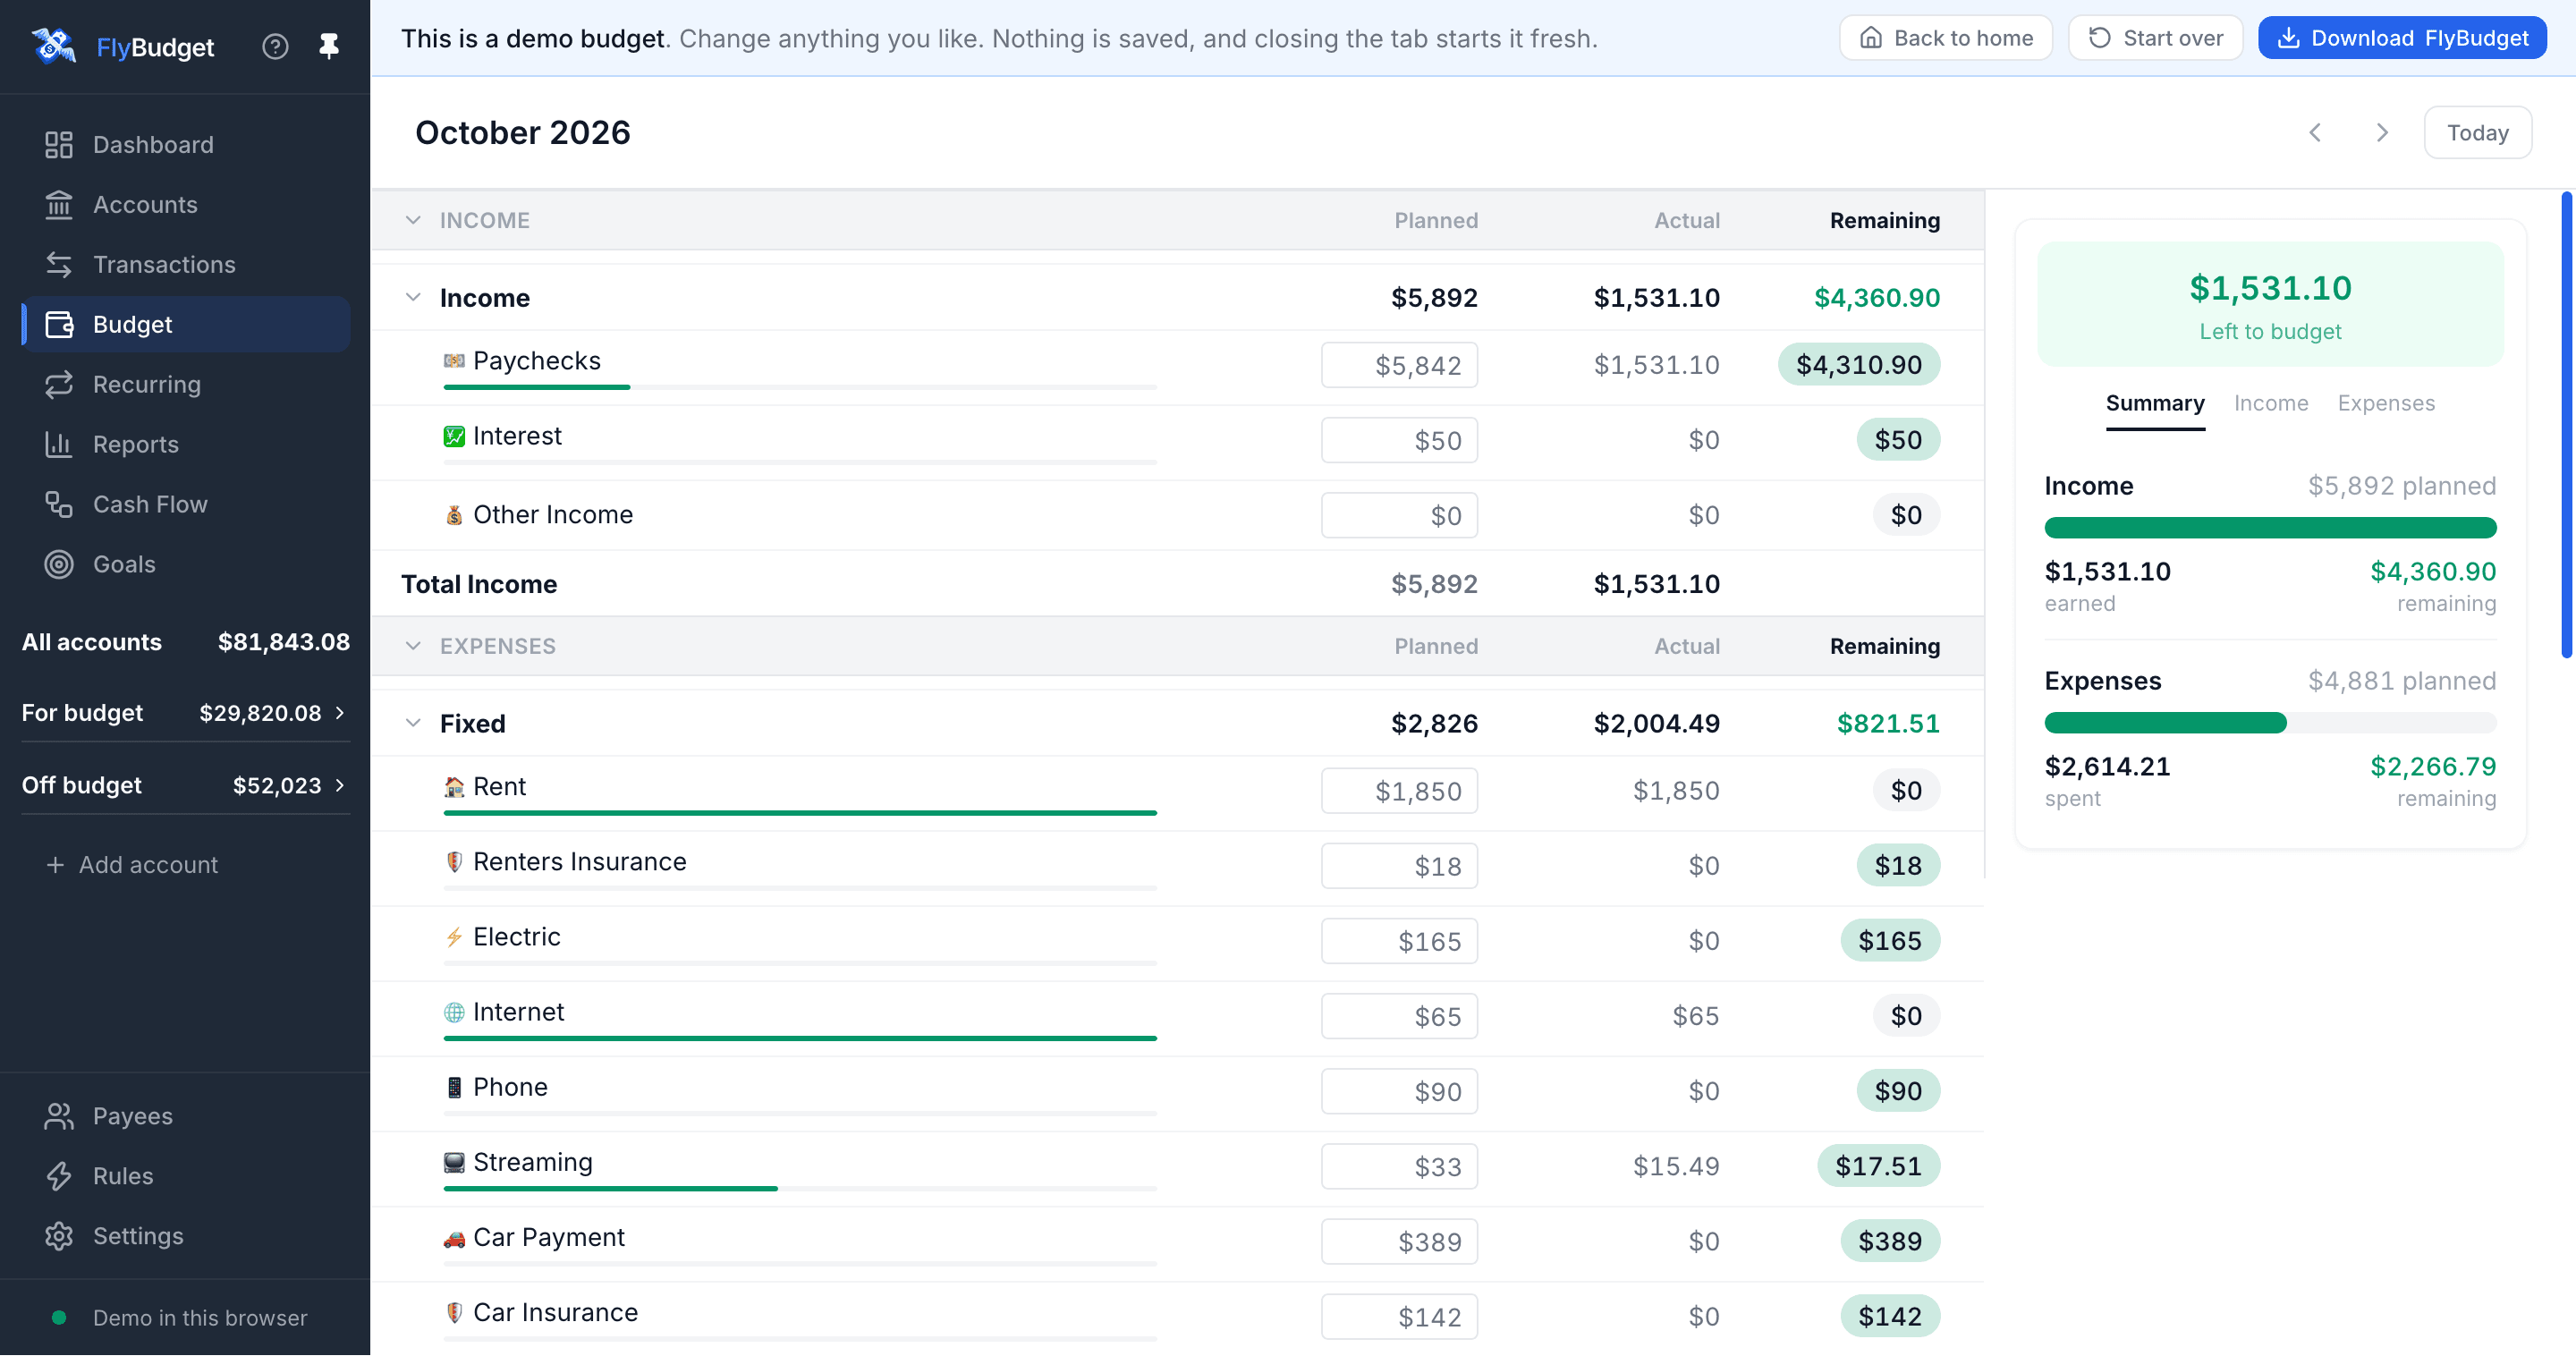2576x1356 pixels.
Task: Collapse the Income group chevron
Action: coord(413,297)
